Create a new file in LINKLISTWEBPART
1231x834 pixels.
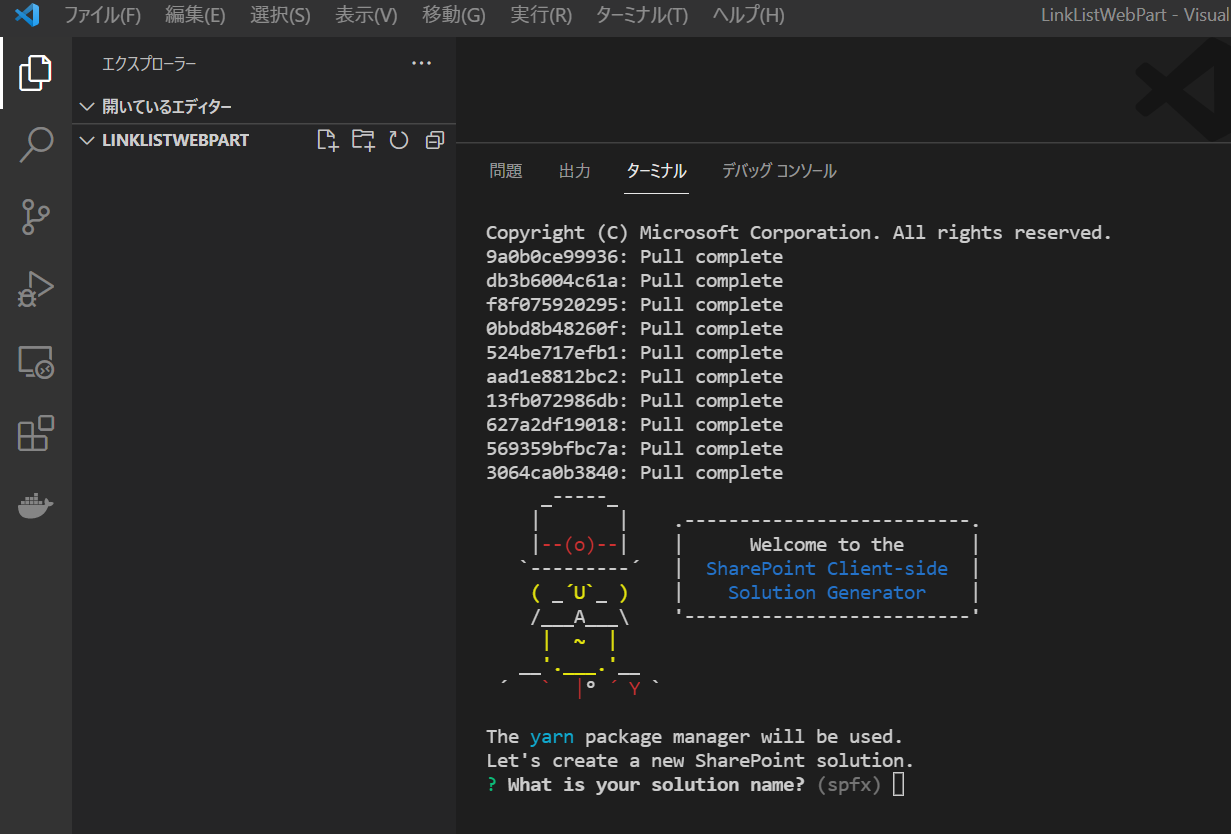coord(327,140)
